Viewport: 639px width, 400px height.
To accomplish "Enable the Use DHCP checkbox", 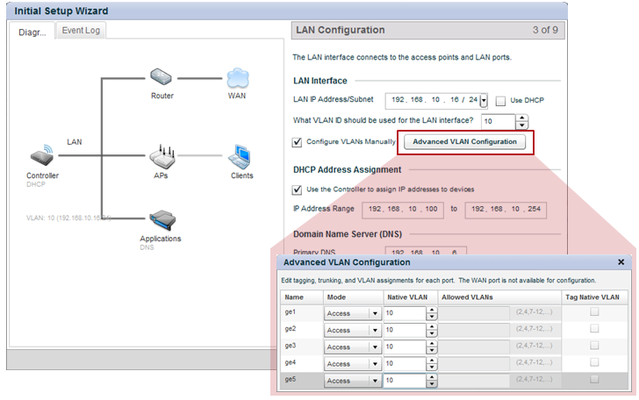I will (x=500, y=101).
